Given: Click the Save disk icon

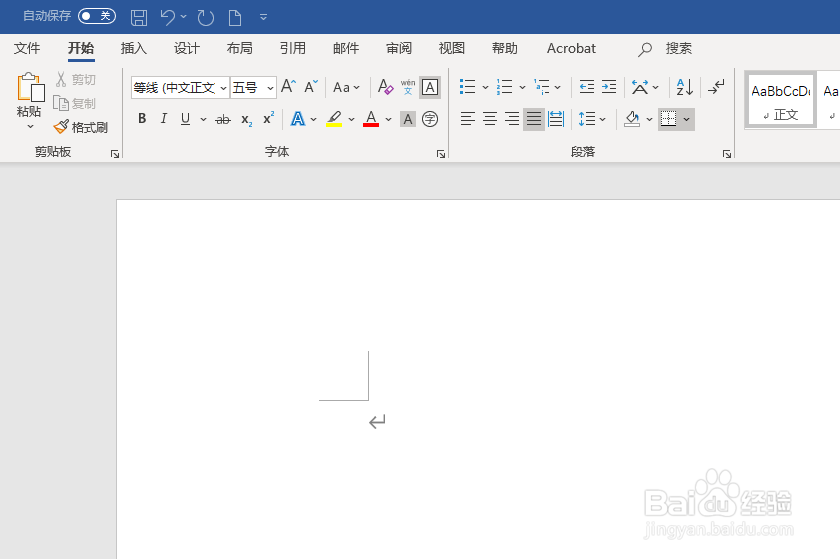Looking at the screenshot, I should [x=139, y=18].
